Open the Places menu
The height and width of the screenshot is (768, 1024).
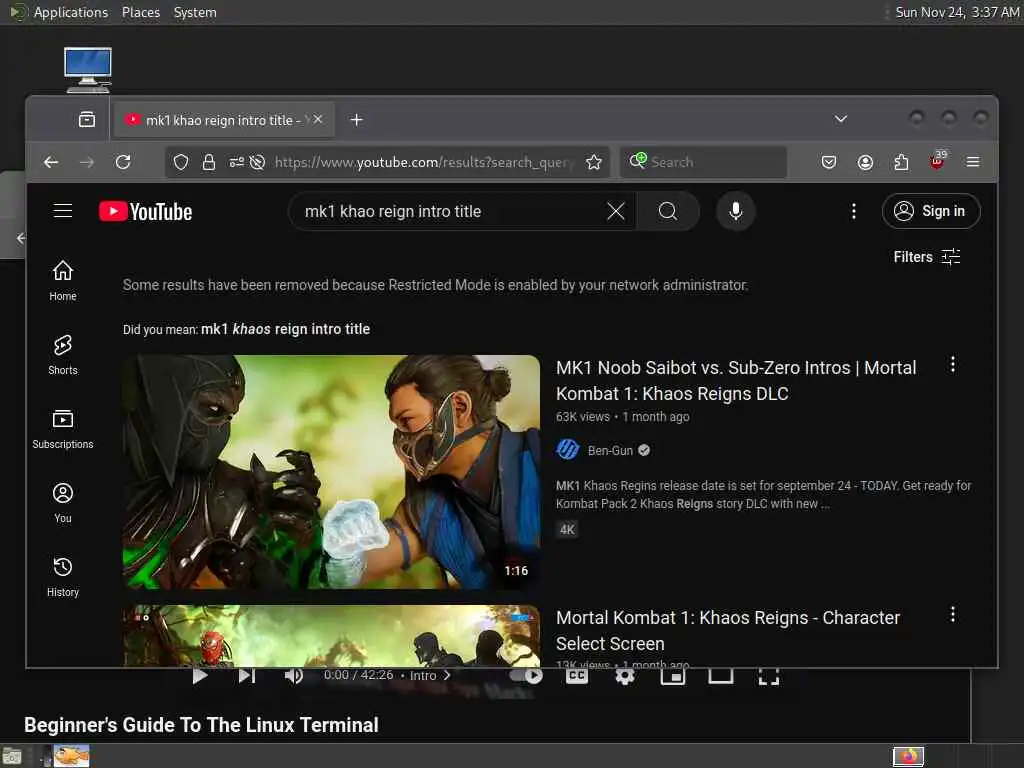140,12
